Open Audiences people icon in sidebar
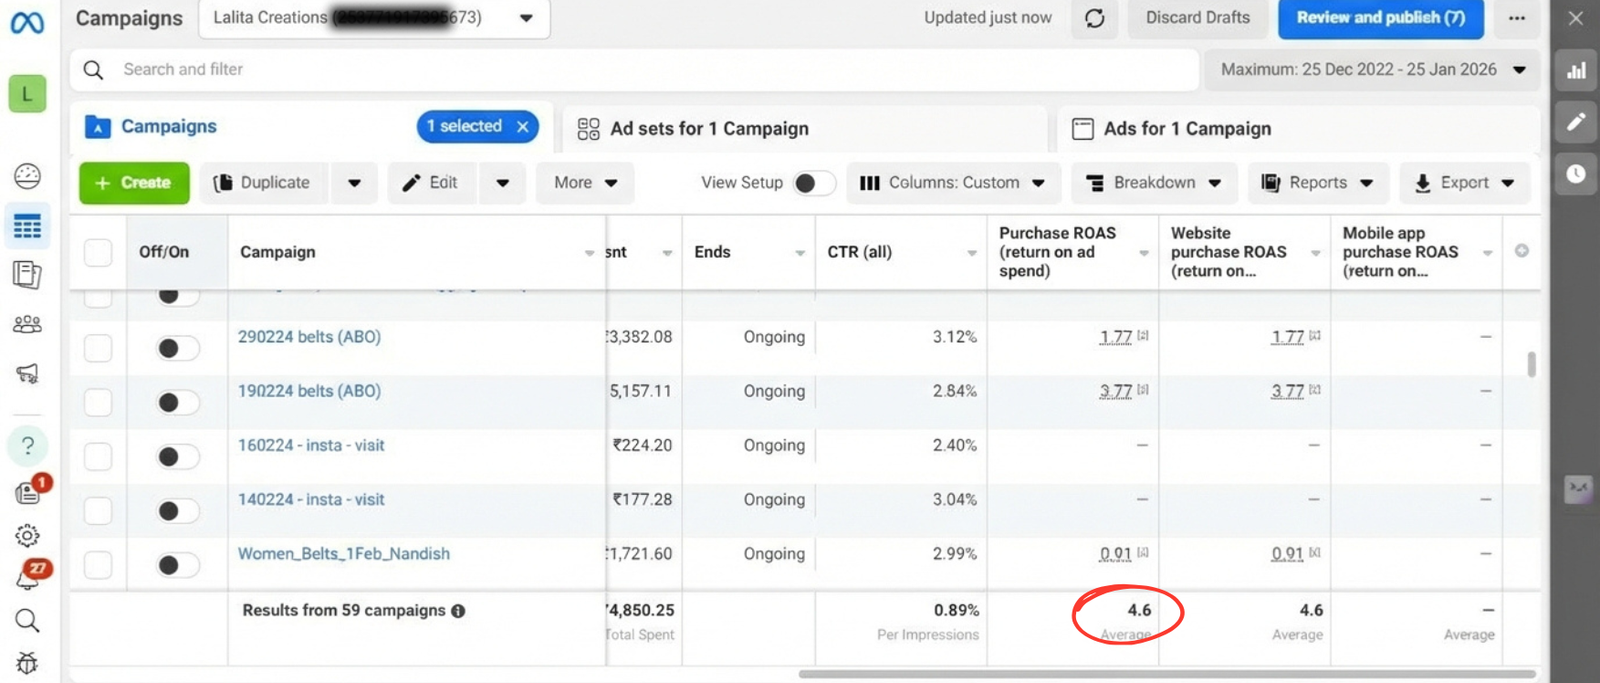Screen dimensions: 1600x683 click(27, 324)
